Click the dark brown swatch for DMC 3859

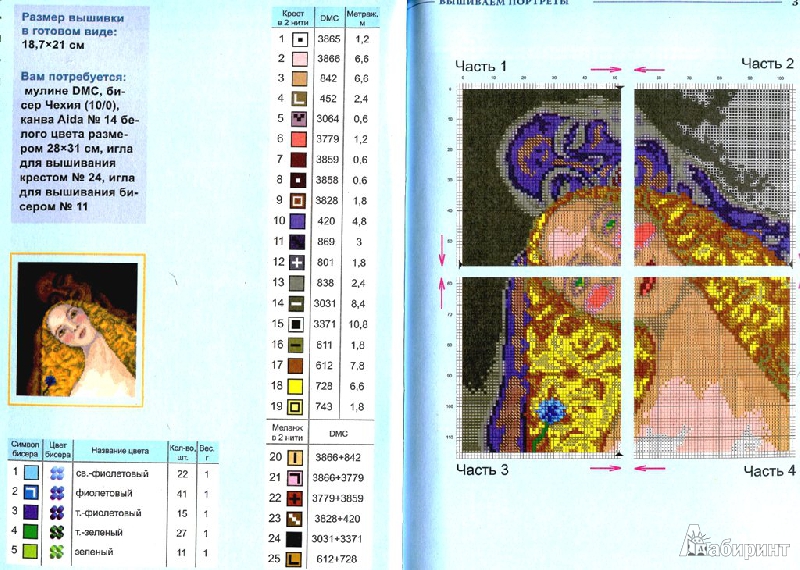[x=298, y=160]
